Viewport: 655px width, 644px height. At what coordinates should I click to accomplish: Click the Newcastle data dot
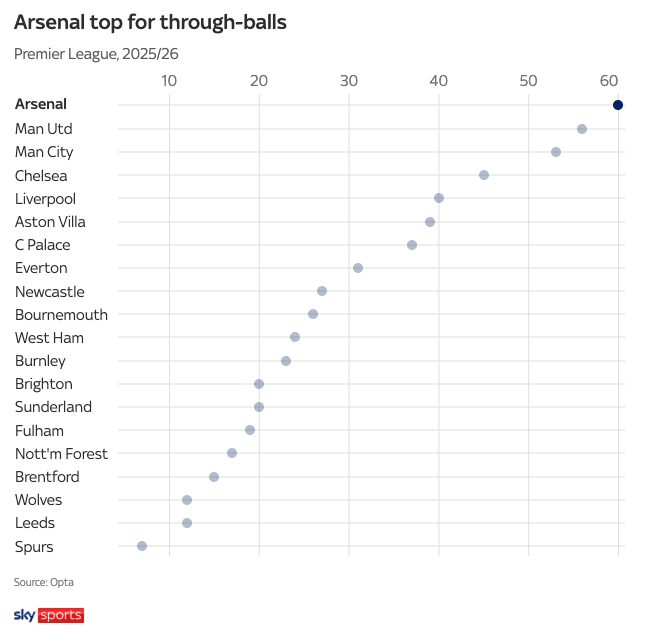[322, 291]
